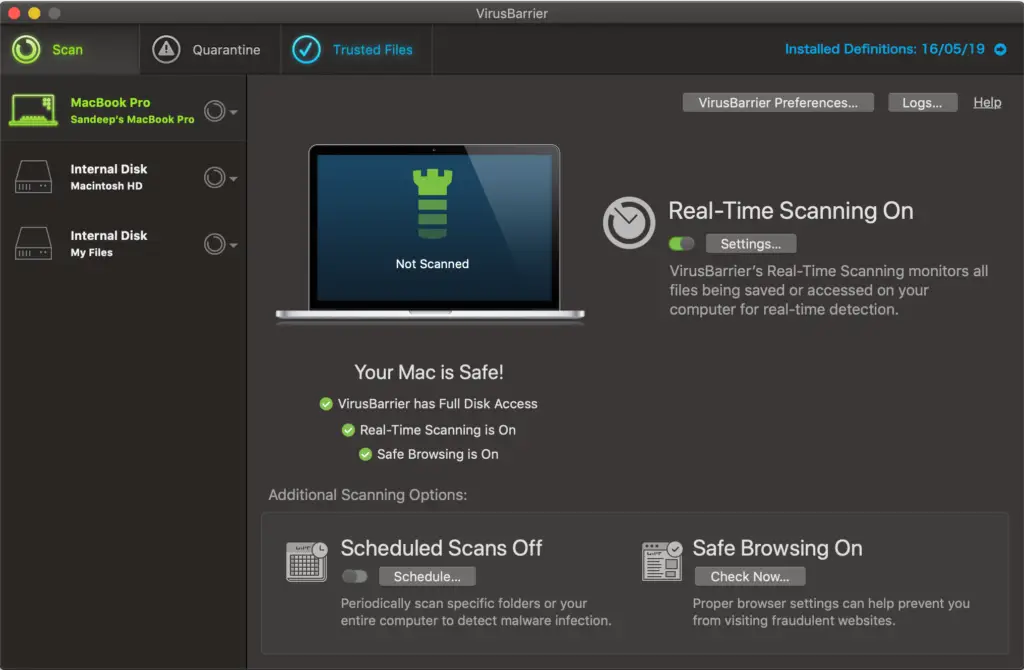1024x670 pixels.
Task: Click the My Files disk icon
Action: (x=33, y=244)
